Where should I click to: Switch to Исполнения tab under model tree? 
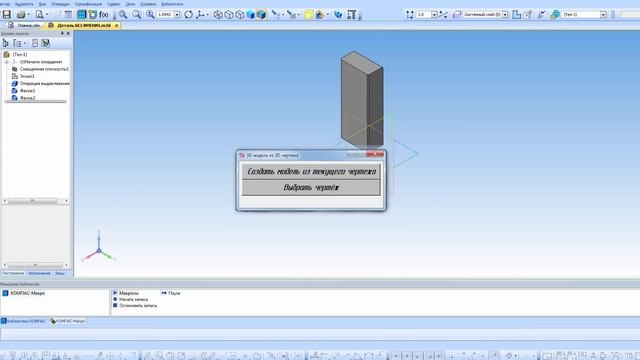pyautogui.click(x=40, y=273)
